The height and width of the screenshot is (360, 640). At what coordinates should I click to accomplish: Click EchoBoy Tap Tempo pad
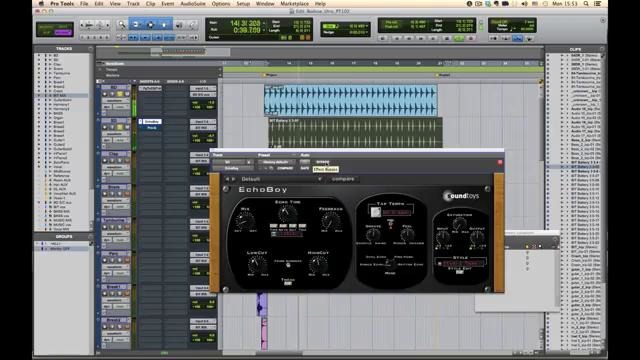[376, 212]
